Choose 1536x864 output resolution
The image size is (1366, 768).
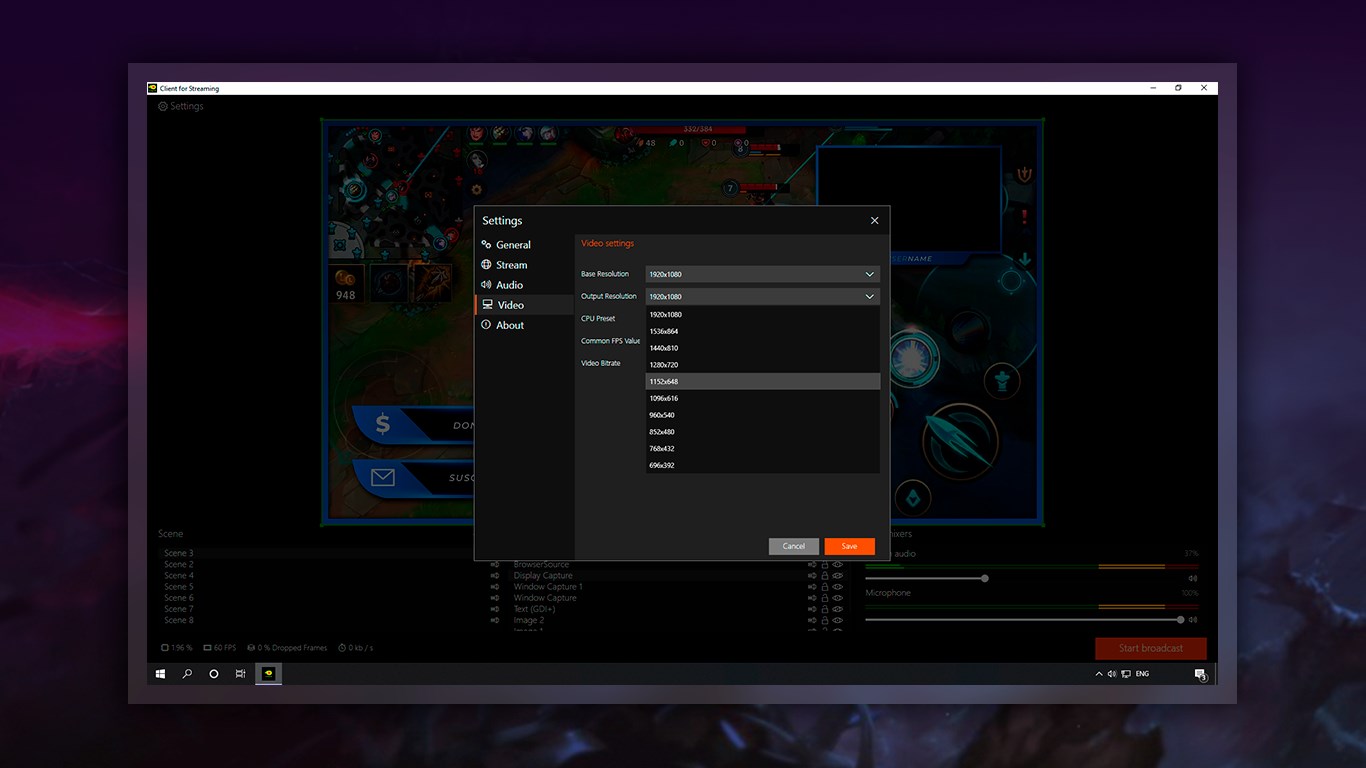[x=763, y=331]
